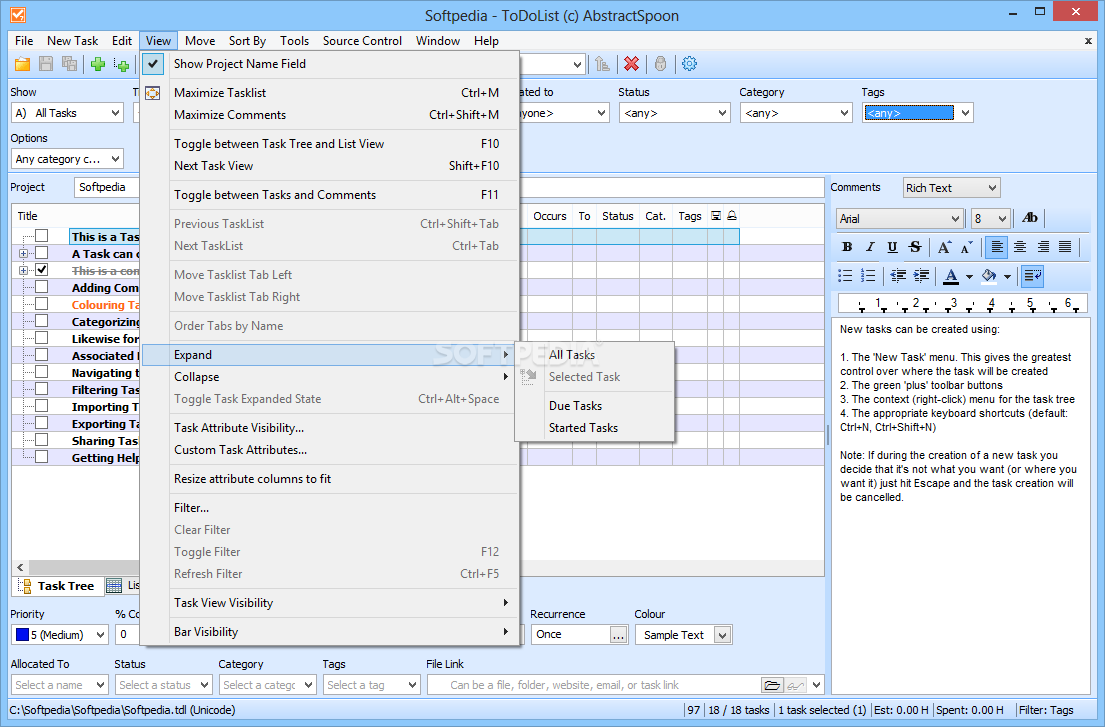Image resolution: width=1105 pixels, height=727 pixels.
Task: Expand the completed strikethrough task node
Action: point(23,271)
